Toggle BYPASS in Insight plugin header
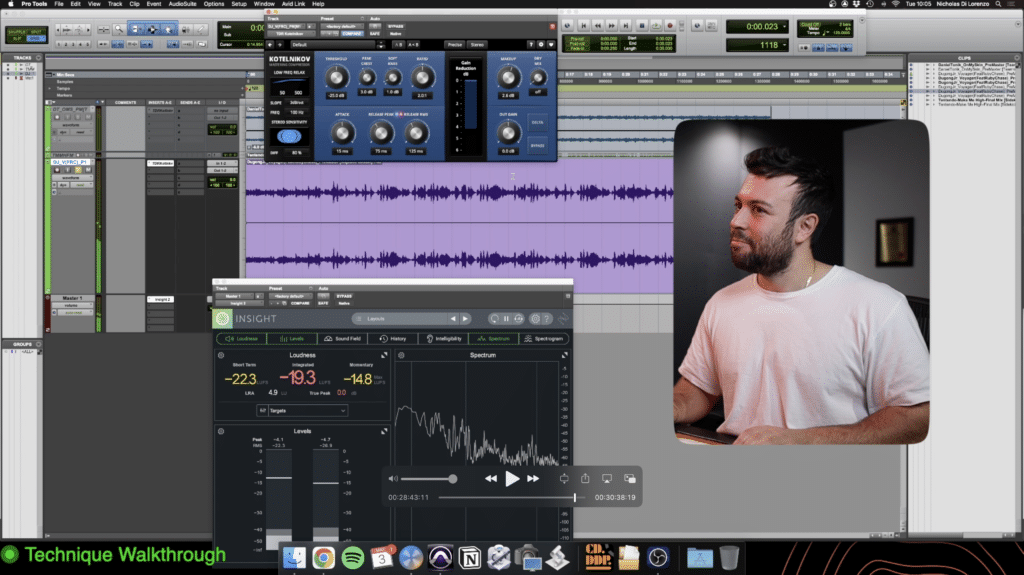Image resolution: width=1024 pixels, height=575 pixels. pyautogui.click(x=344, y=296)
